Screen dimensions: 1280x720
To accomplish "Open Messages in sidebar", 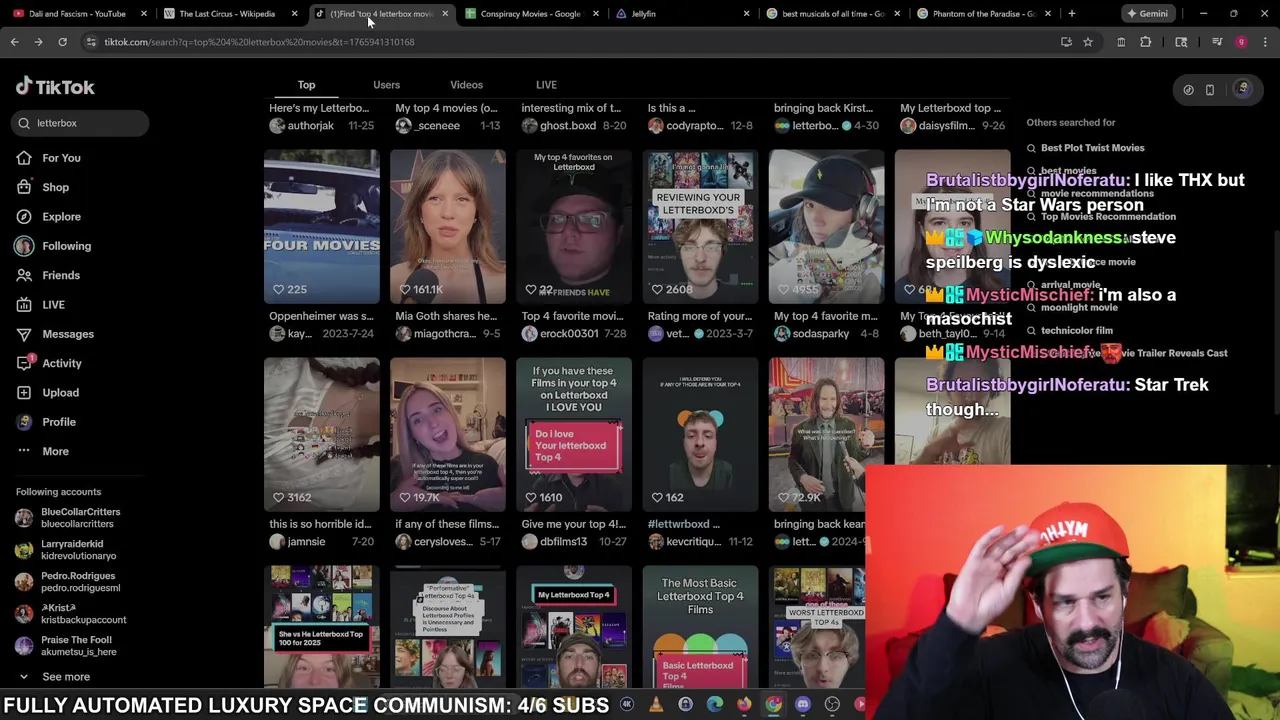I will [x=67, y=334].
